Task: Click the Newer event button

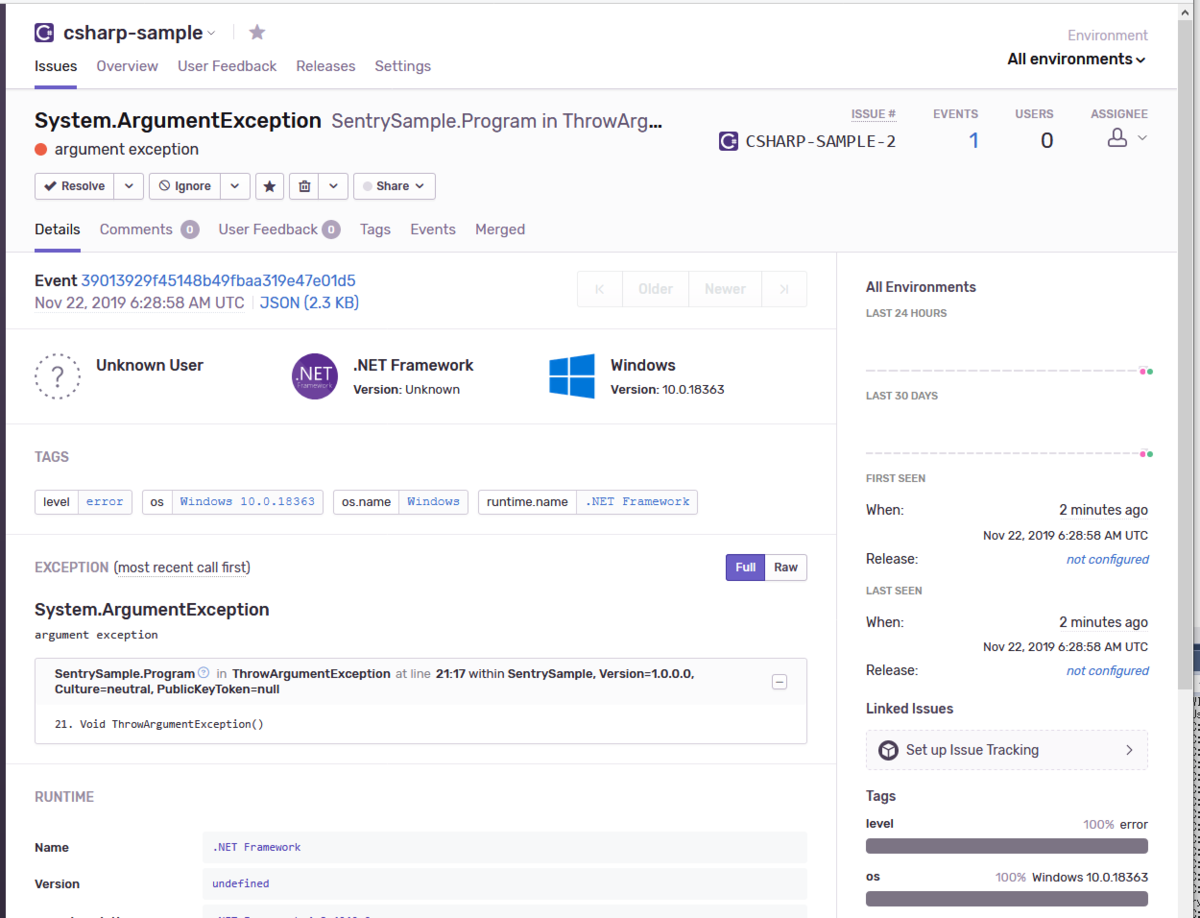Action: [x=725, y=289]
